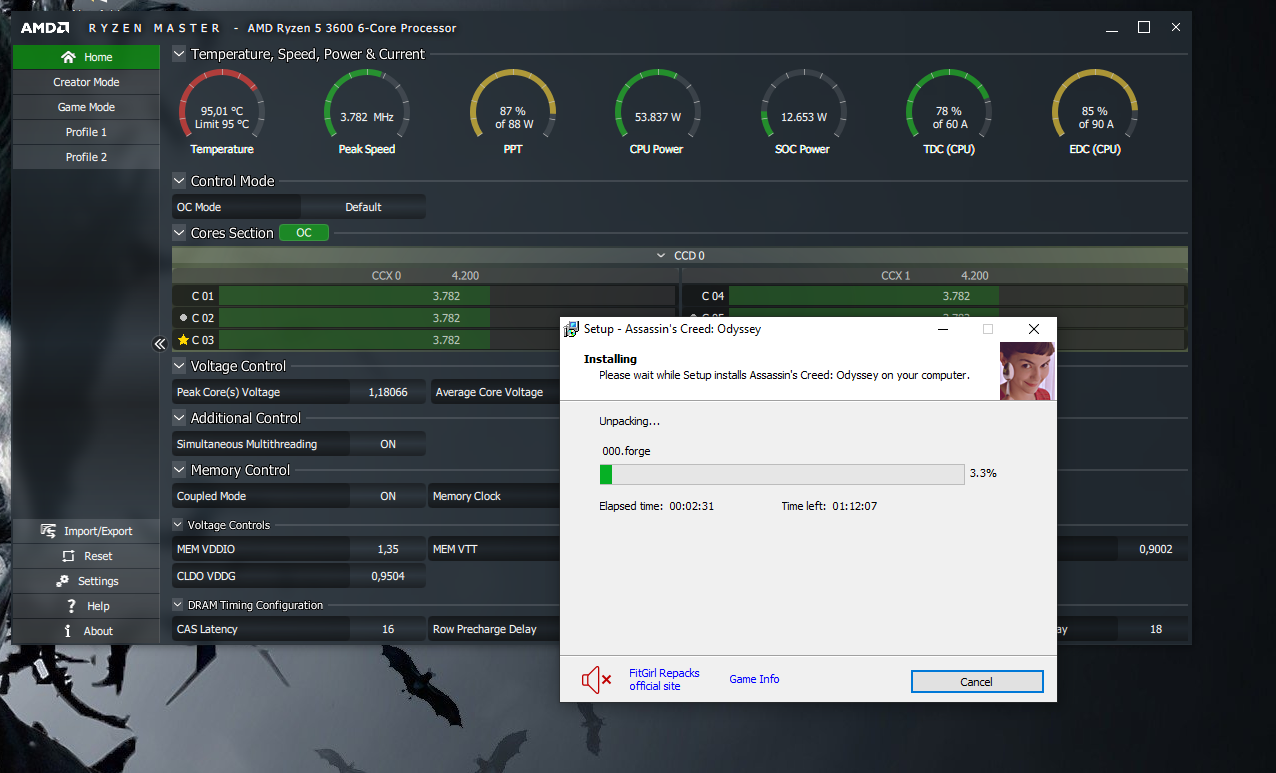Open Settings in Ryzen Master sidebar
The height and width of the screenshot is (773, 1276).
[x=86, y=581]
